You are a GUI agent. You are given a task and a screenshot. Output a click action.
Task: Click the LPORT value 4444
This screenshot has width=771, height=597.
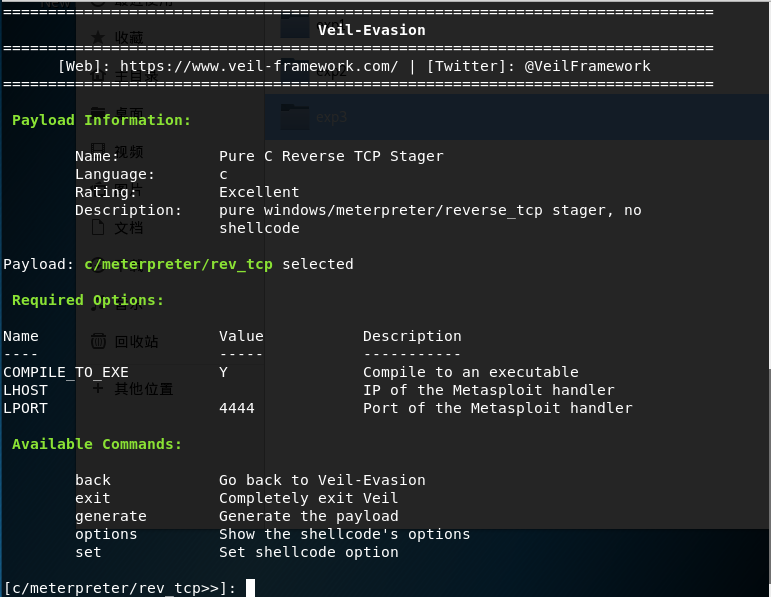237,408
